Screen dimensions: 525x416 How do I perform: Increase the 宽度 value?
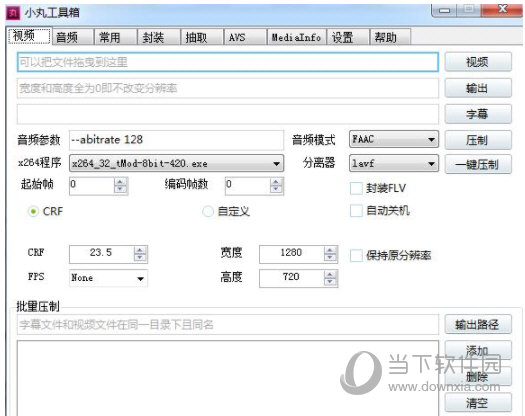[x=330, y=250]
